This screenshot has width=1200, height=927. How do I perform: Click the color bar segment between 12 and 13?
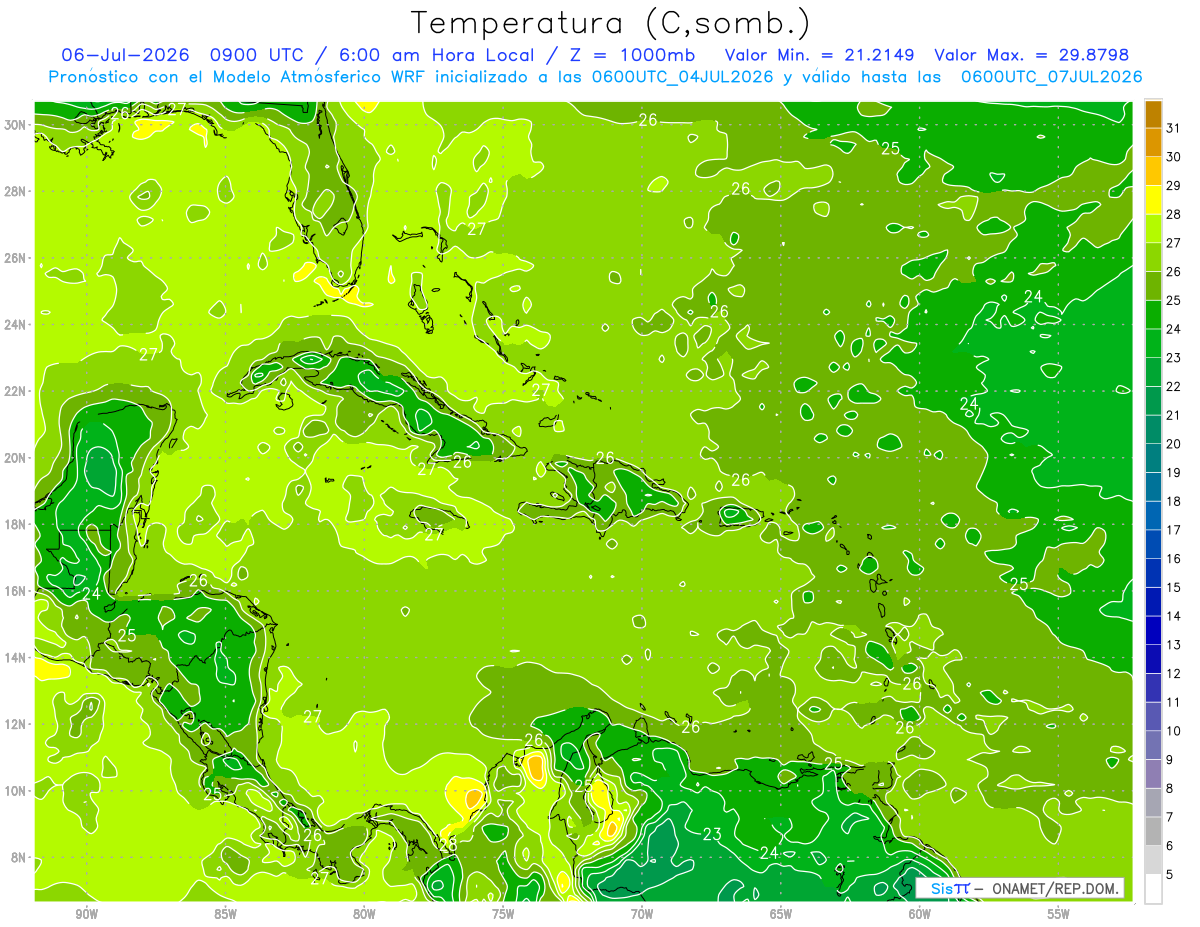point(1153,659)
